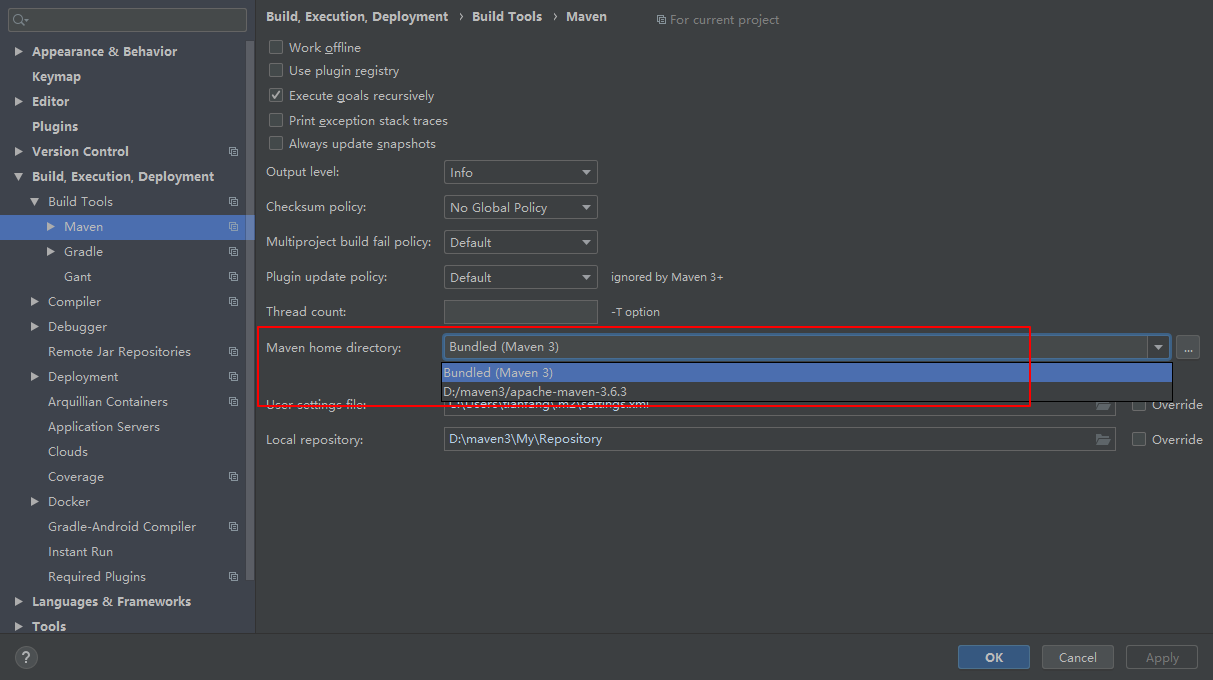
Task: Click the project-level icon beside Compiler row
Action: coord(233,302)
